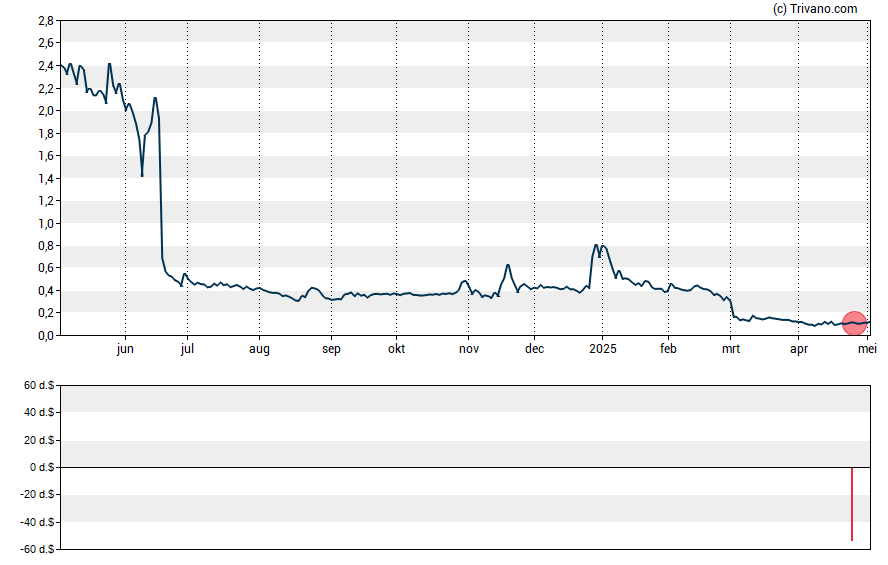Click the '1,8' price axis value

click(x=46, y=134)
